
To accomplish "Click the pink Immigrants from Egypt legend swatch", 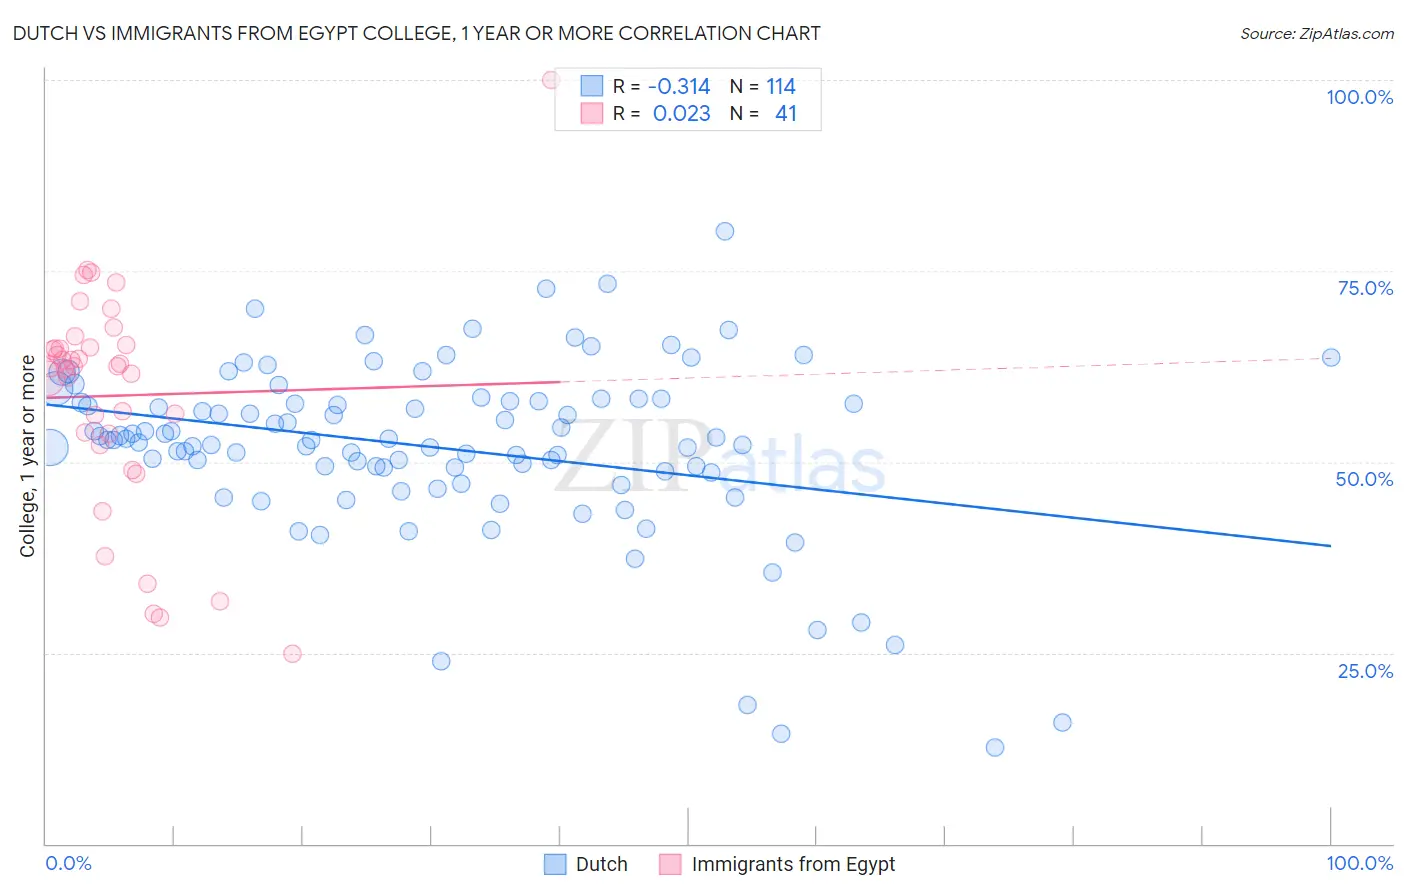I will [670, 864].
